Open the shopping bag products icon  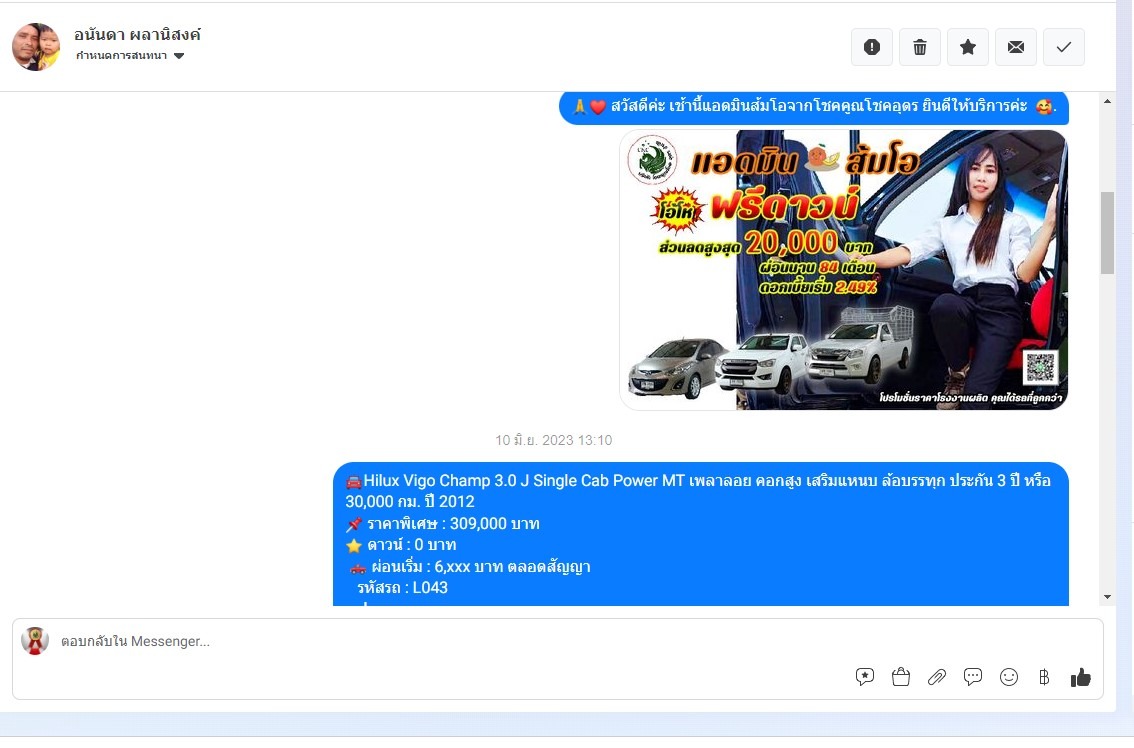point(901,677)
